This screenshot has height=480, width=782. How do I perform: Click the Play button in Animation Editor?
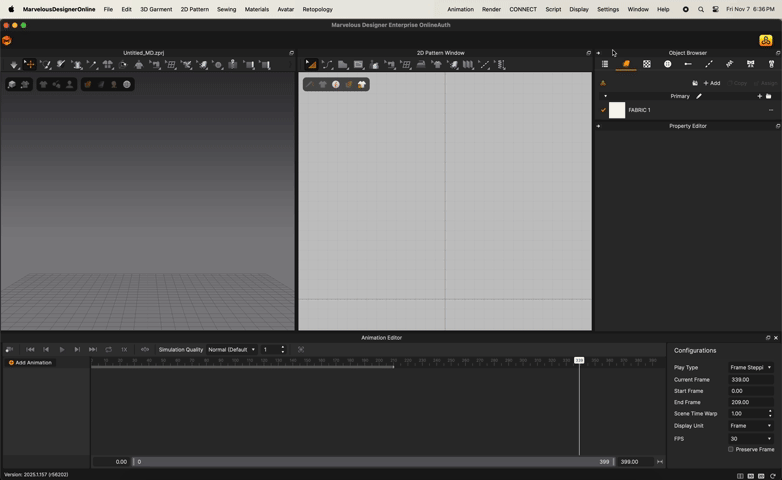62,350
